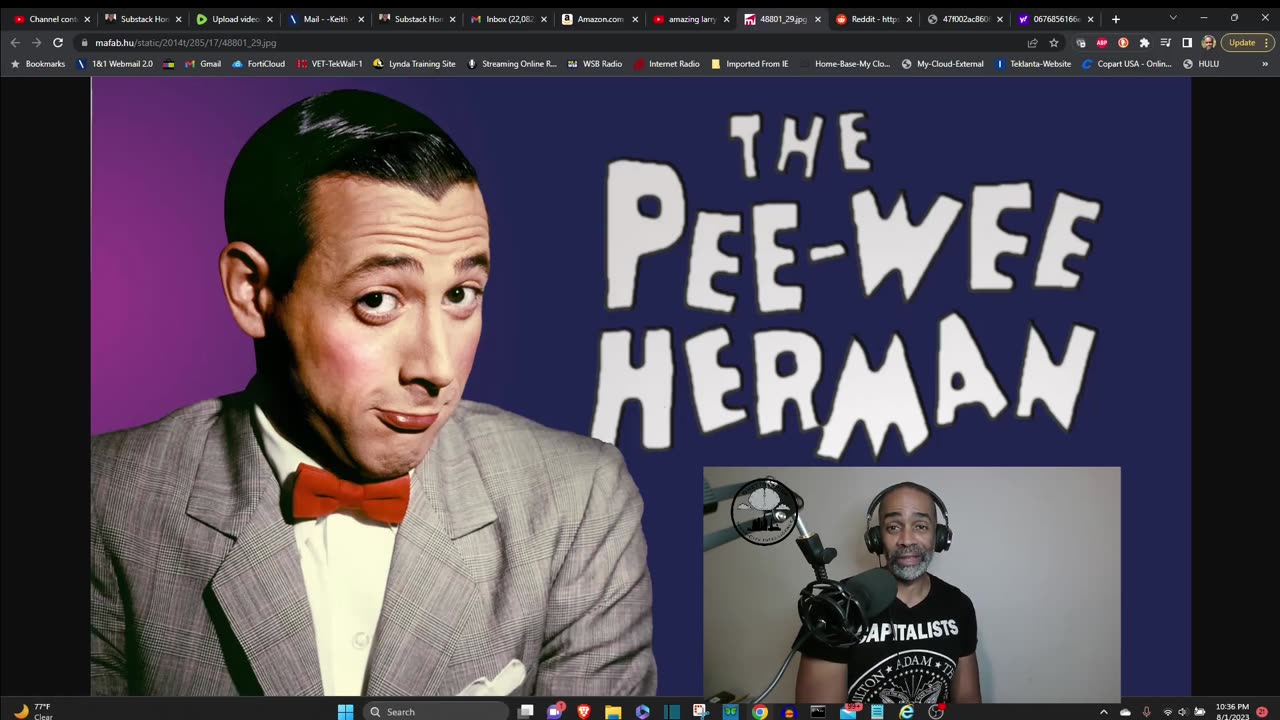Open the Teklanta-Website bookmark
This screenshot has width=1280, height=720.
point(1033,64)
